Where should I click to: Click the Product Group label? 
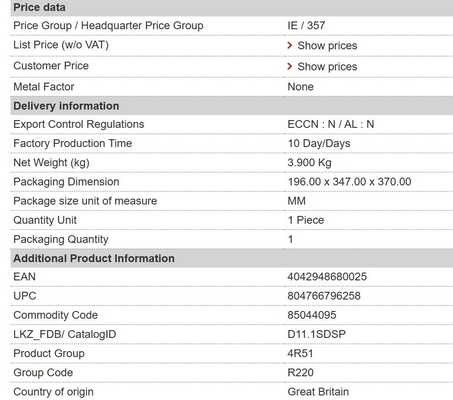(x=49, y=353)
